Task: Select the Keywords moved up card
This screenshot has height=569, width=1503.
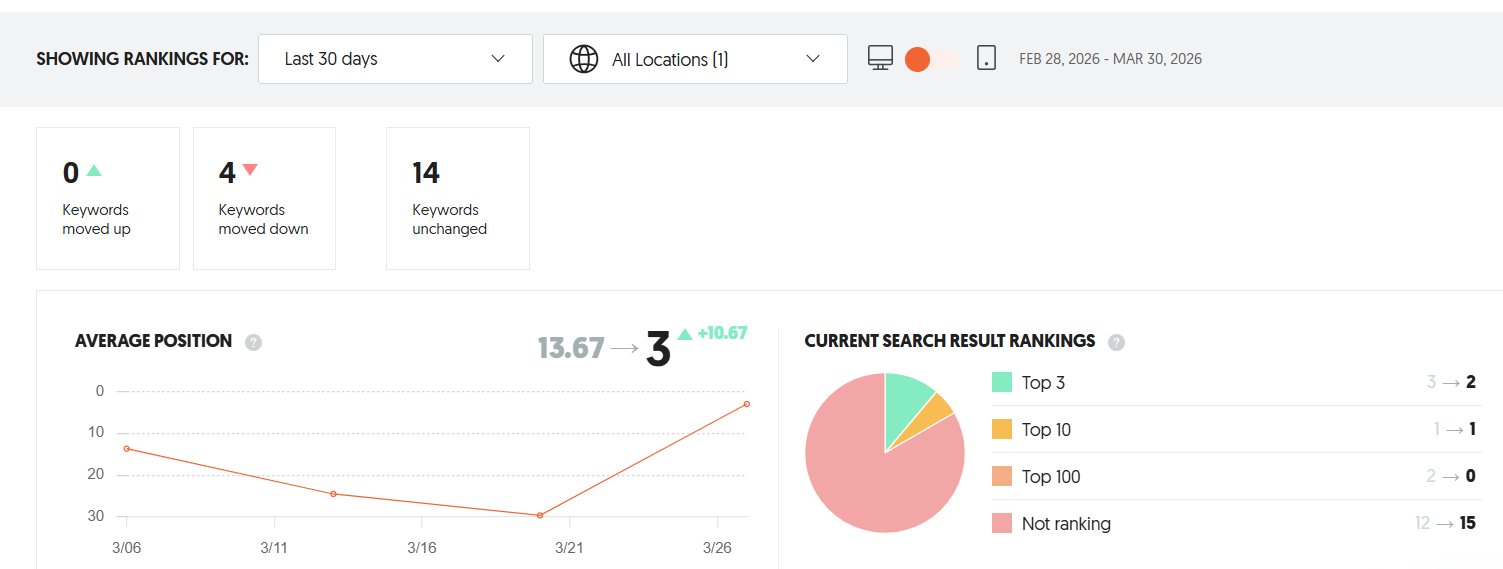Action: pyautogui.click(x=108, y=198)
